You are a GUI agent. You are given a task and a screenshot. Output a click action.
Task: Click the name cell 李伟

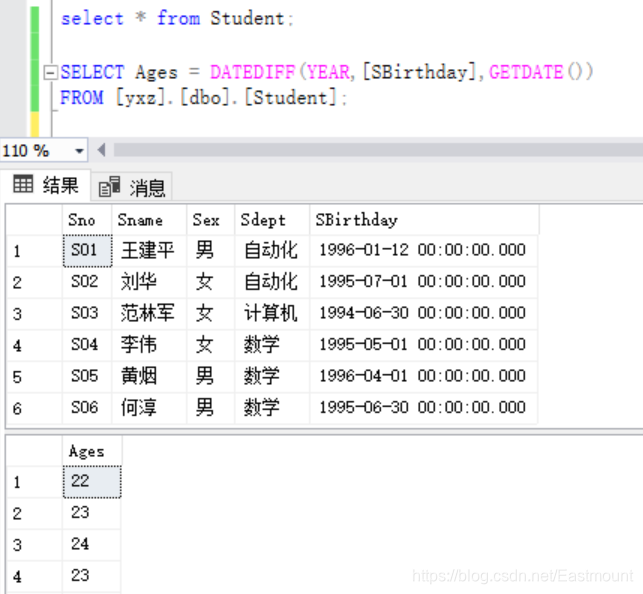[x=149, y=345]
